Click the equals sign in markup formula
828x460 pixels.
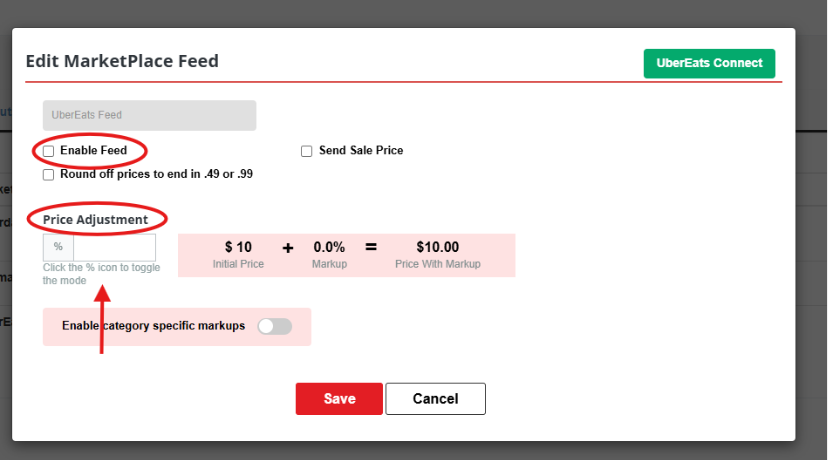point(371,247)
